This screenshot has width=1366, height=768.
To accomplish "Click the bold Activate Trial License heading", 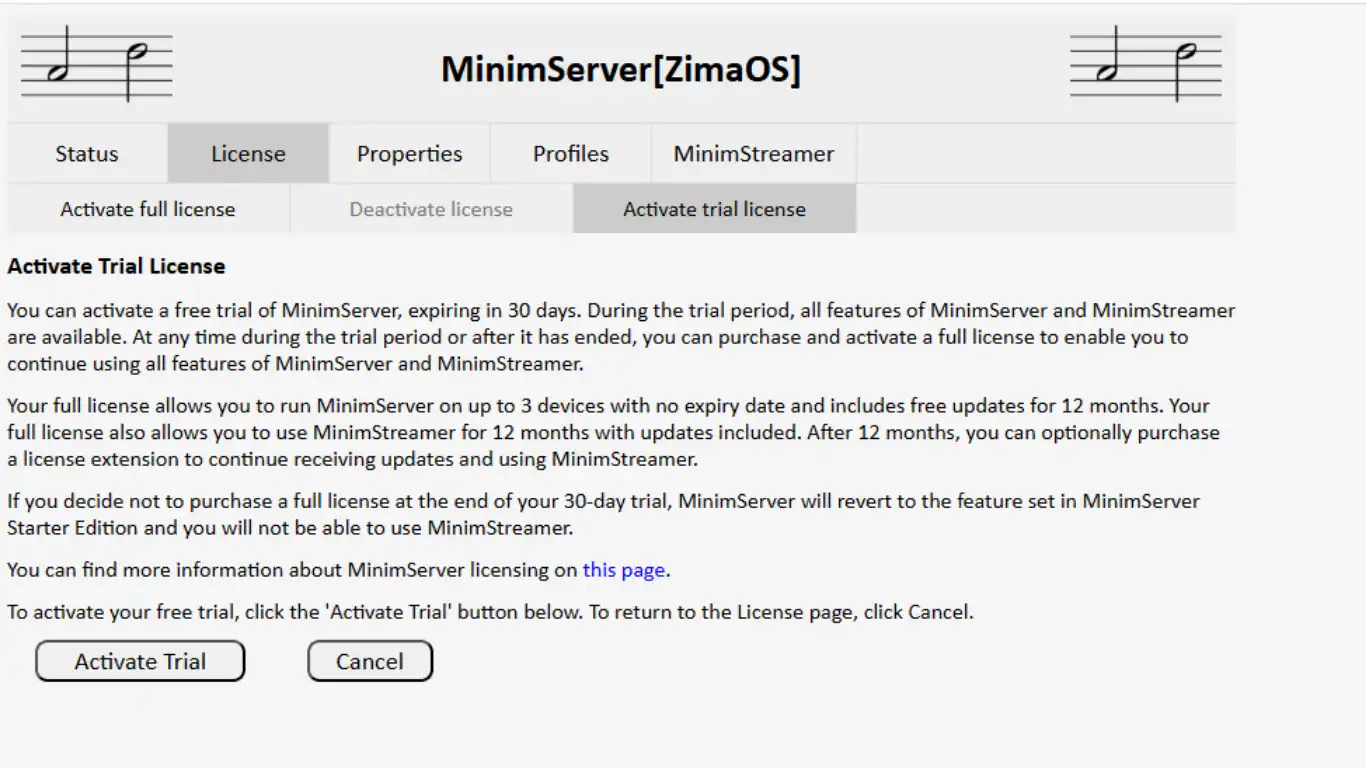I will (x=116, y=266).
